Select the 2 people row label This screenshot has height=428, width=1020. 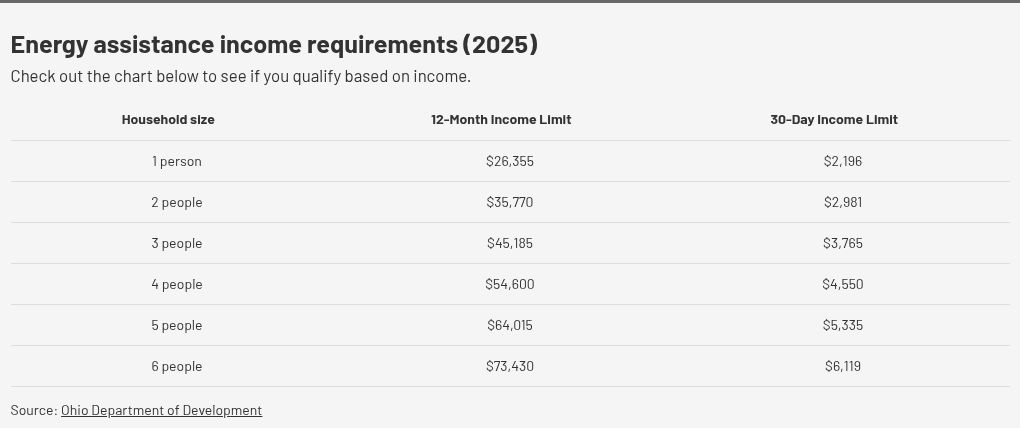(x=177, y=202)
